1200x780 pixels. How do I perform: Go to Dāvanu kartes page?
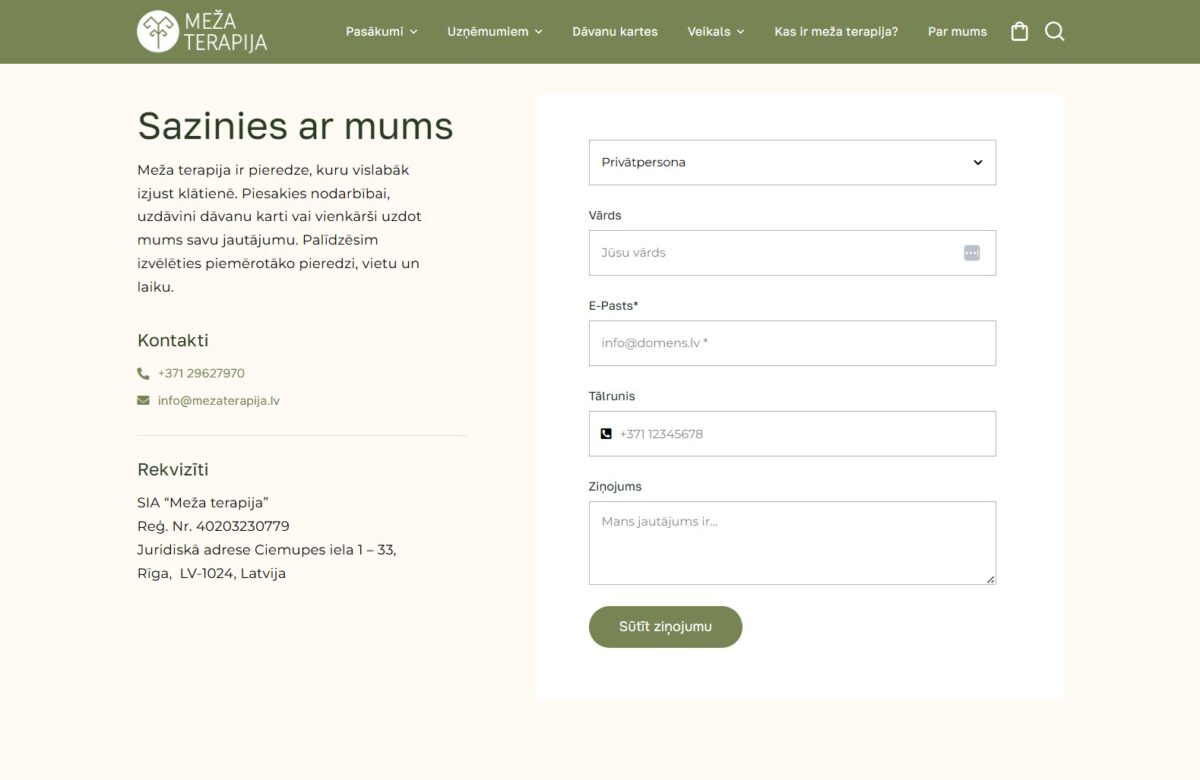(614, 32)
